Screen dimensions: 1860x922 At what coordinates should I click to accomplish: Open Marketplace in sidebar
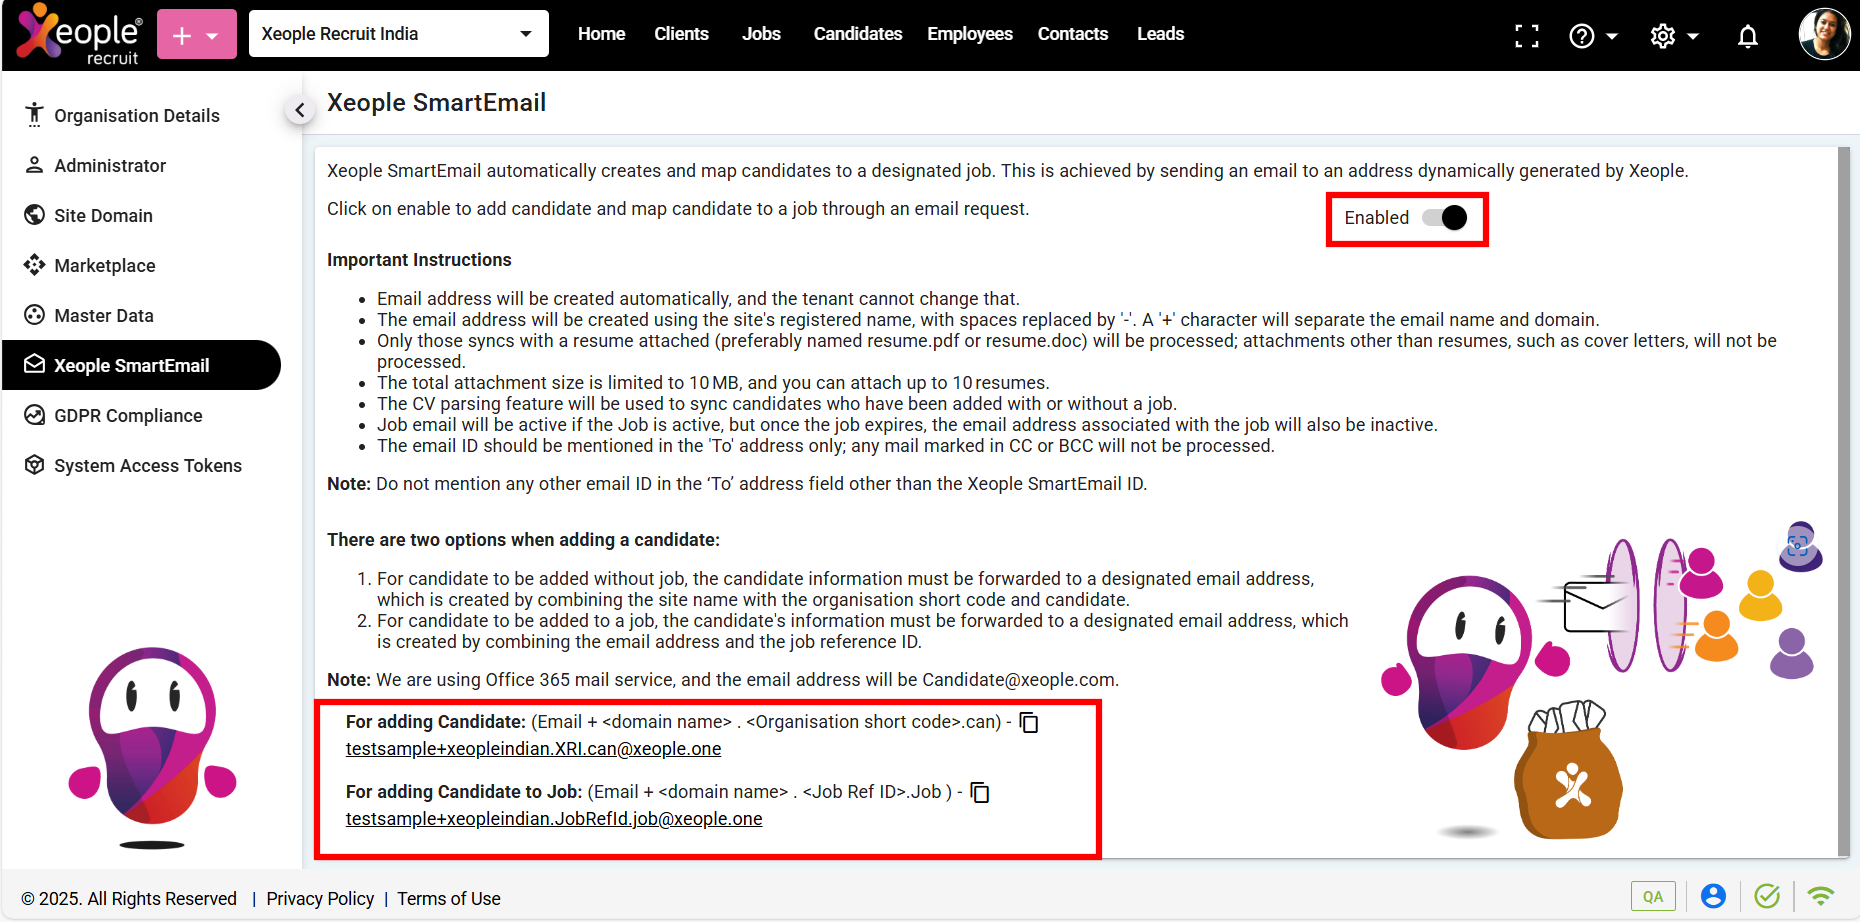pos(141,265)
